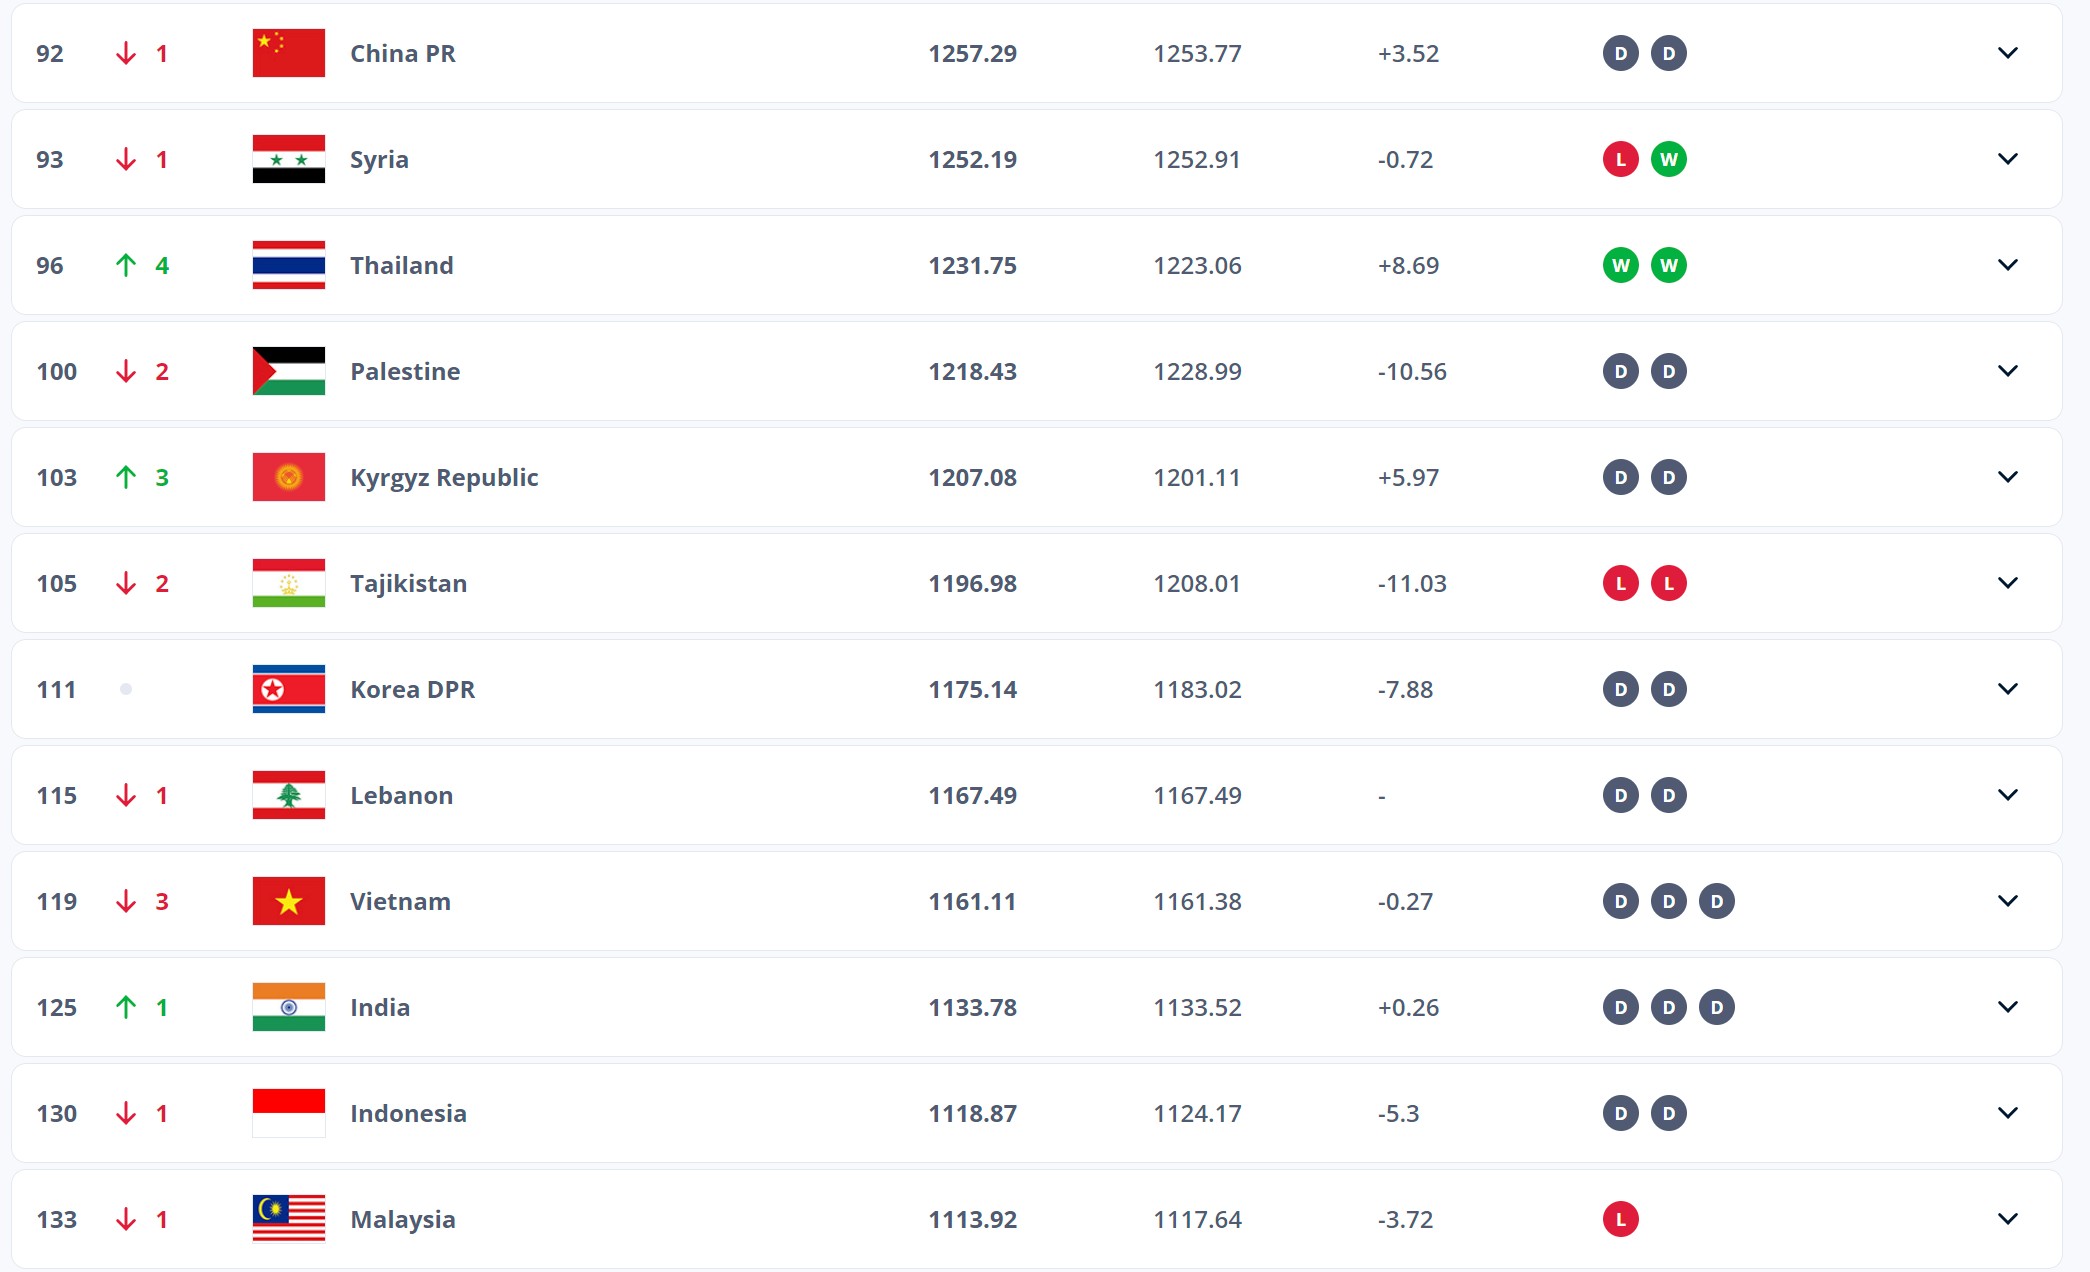Open the Vietnam team name link
Screen dimensions: 2090x1272
pos(400,901)
